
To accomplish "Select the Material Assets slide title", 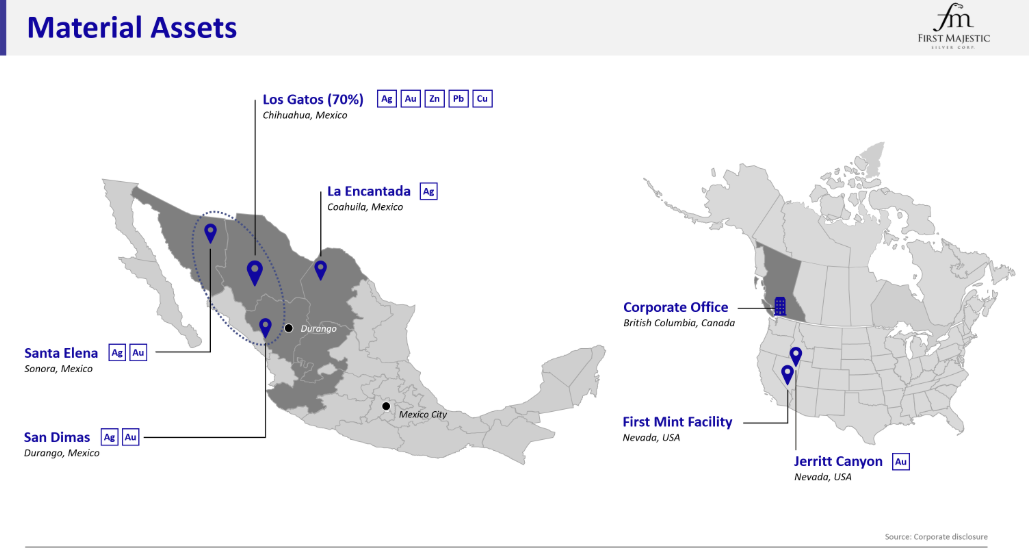I will (132, 27).
